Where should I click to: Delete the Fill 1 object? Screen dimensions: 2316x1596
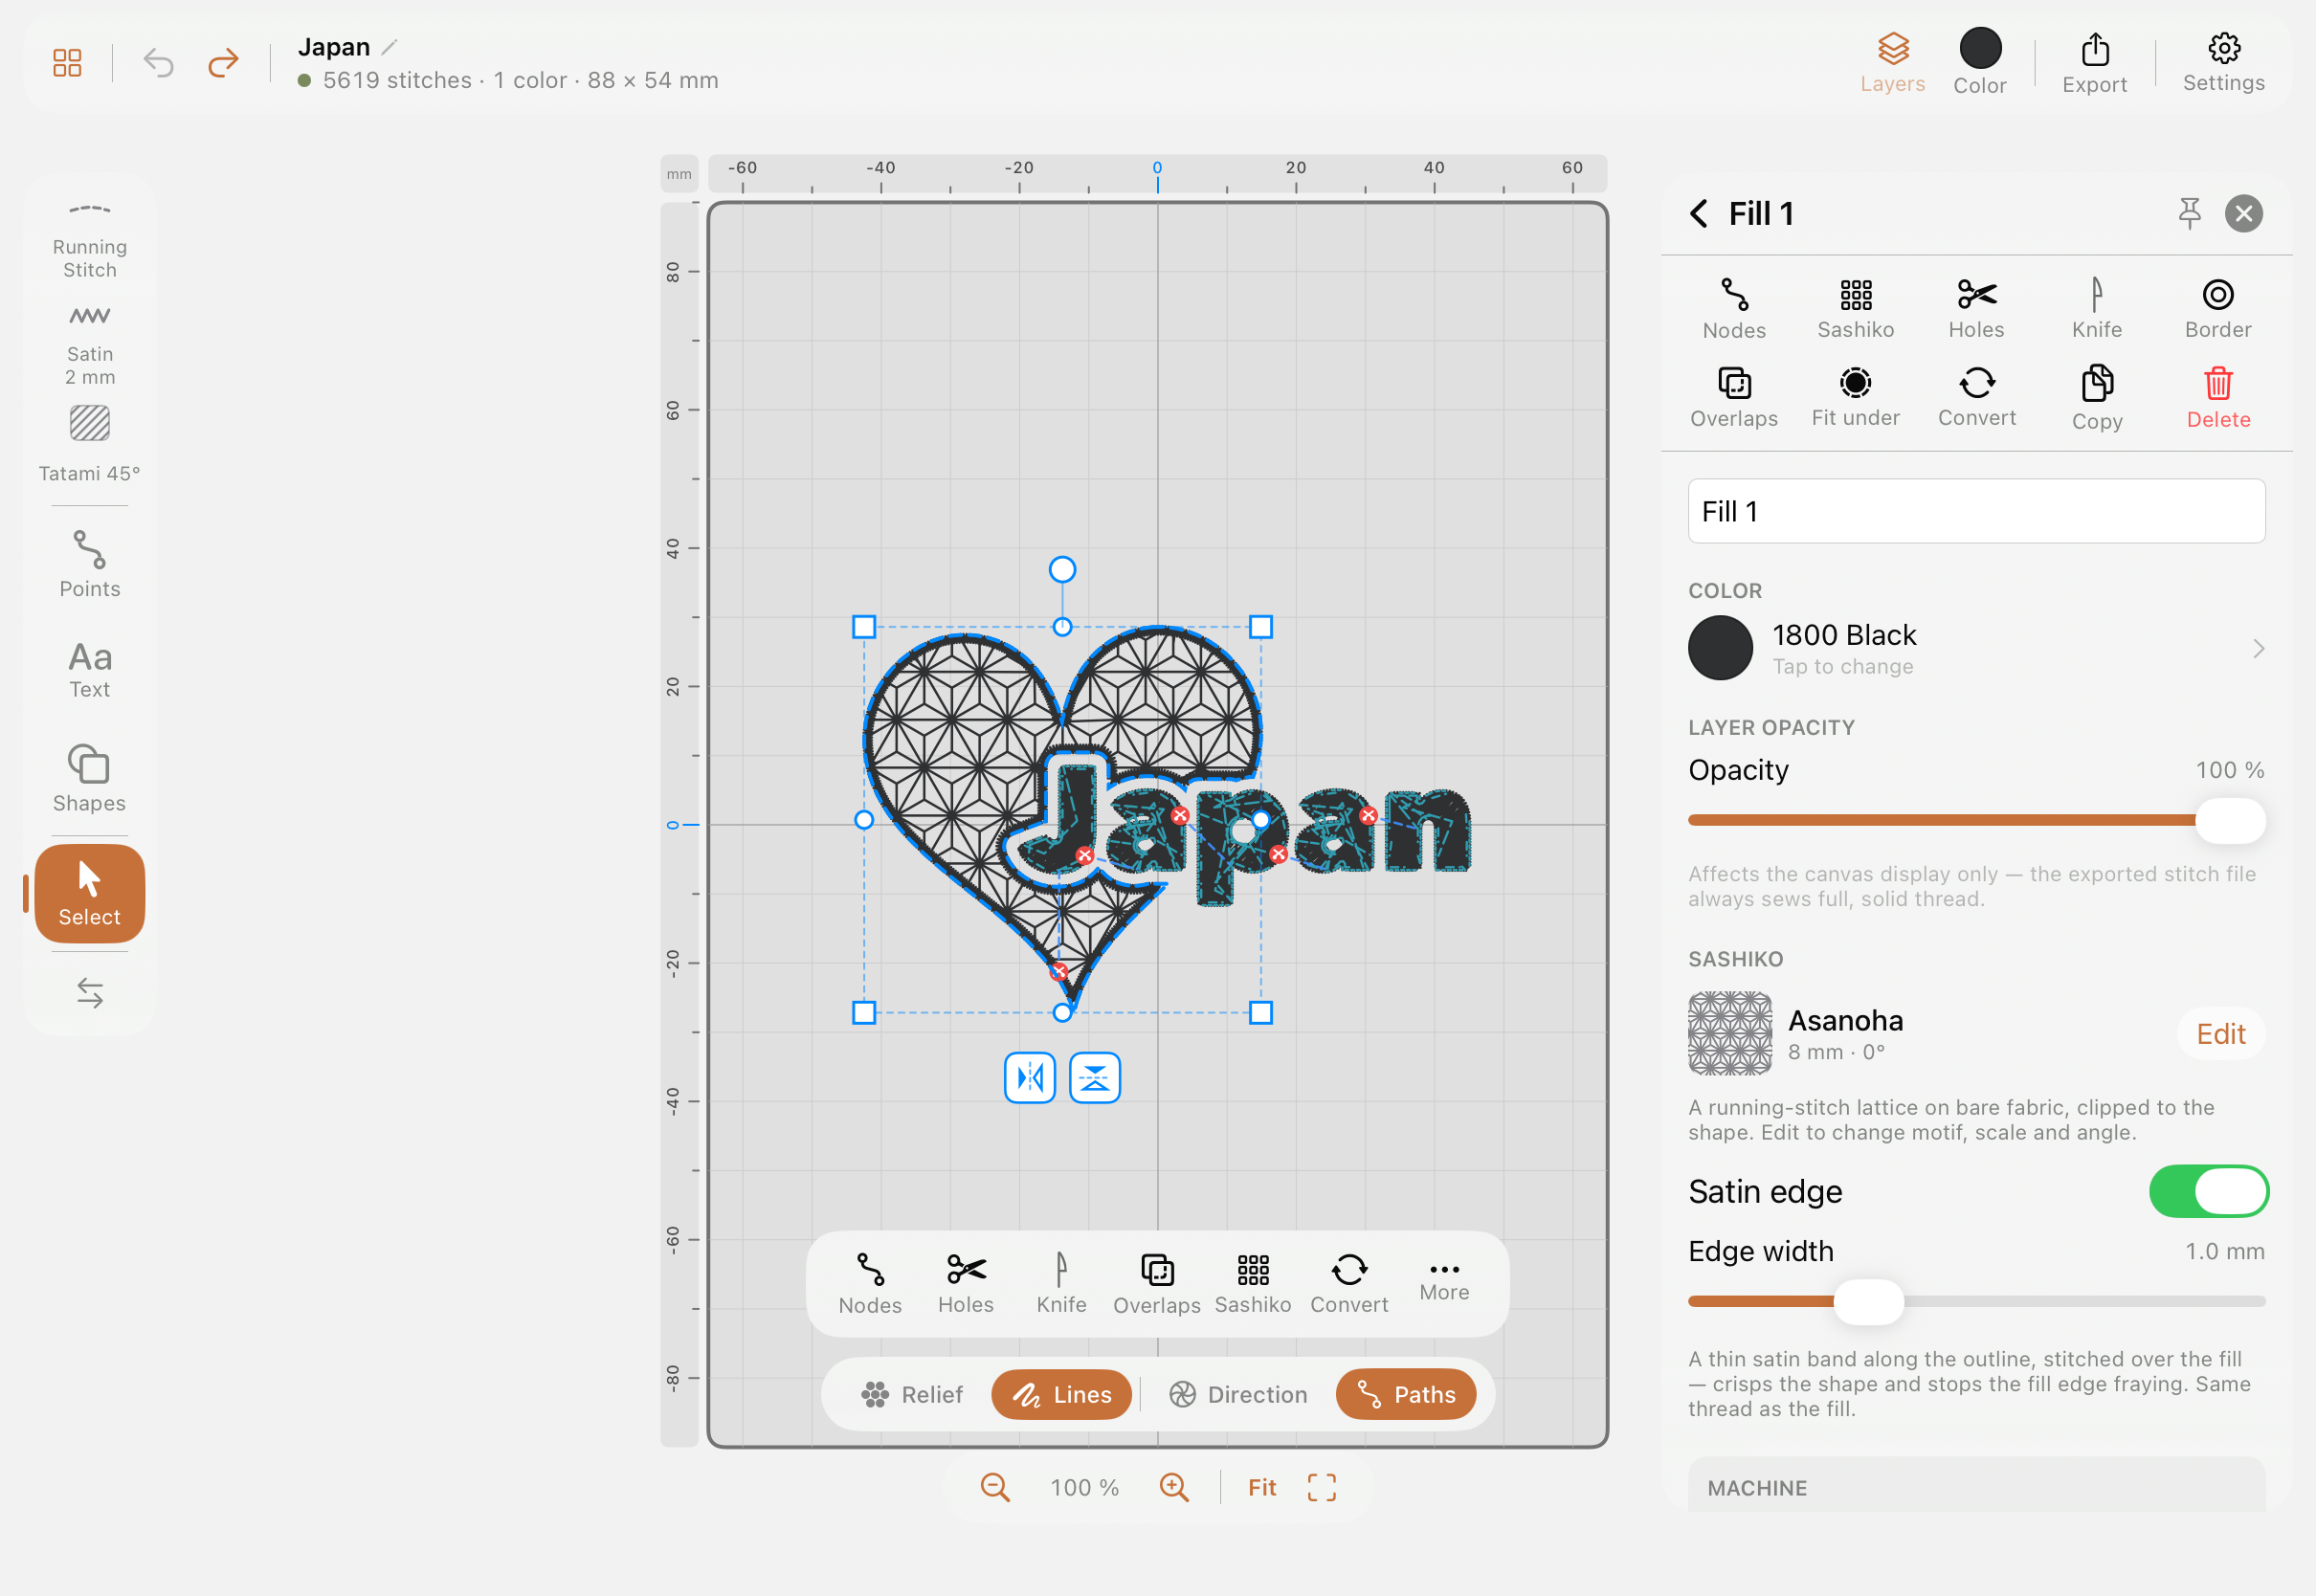(2217, 397)
